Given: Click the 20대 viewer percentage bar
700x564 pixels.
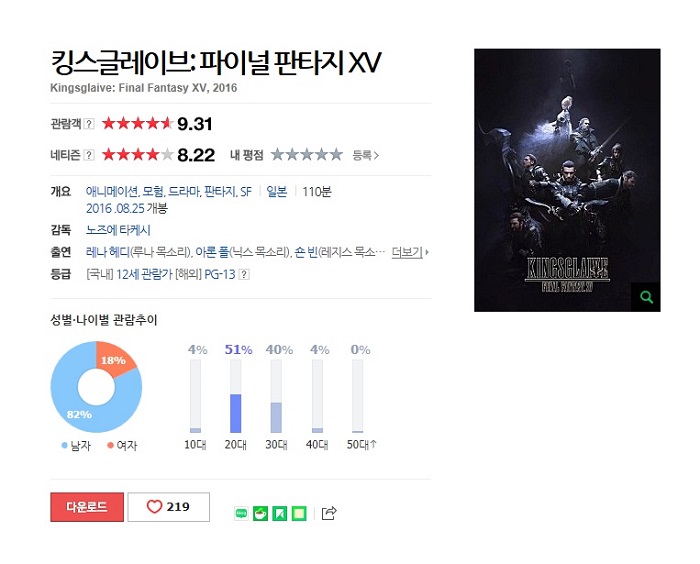Looking at the screenshot, I should pyautogui.click(x=236, y=396).
